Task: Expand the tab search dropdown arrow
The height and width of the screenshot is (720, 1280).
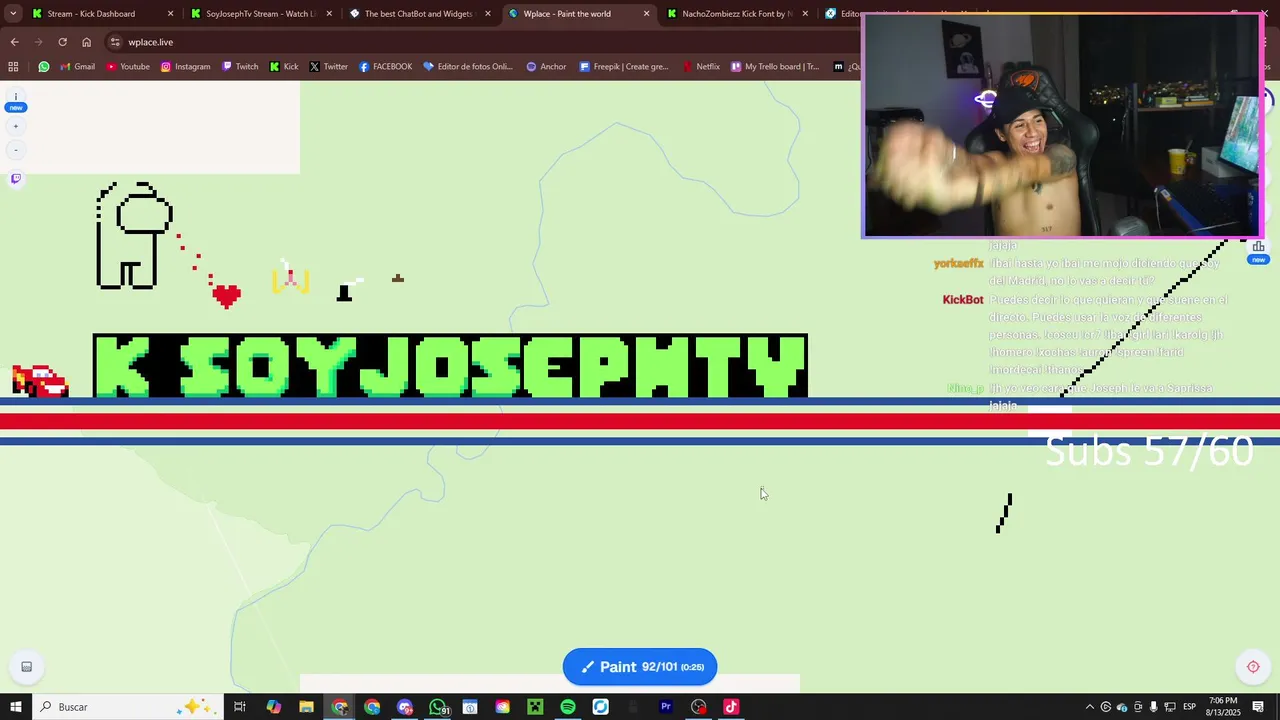Action: click(x=12, y=14)
